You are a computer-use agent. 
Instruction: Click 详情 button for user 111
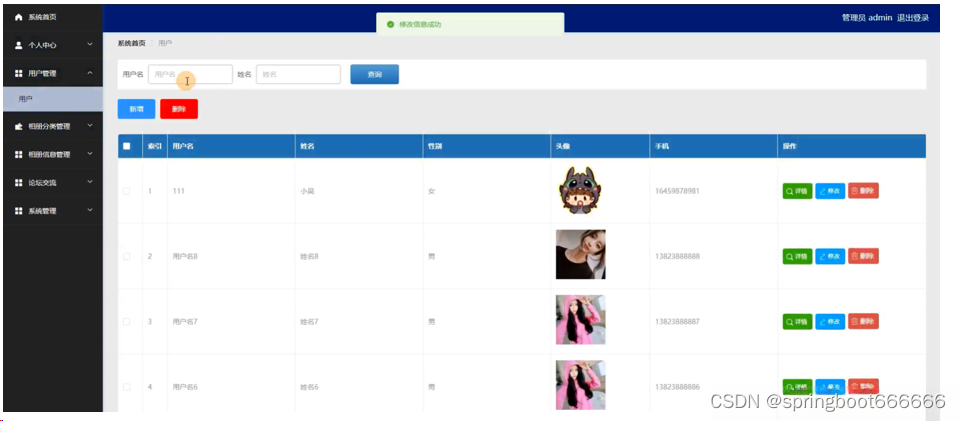pyautogui.click(x=797, y=191)
